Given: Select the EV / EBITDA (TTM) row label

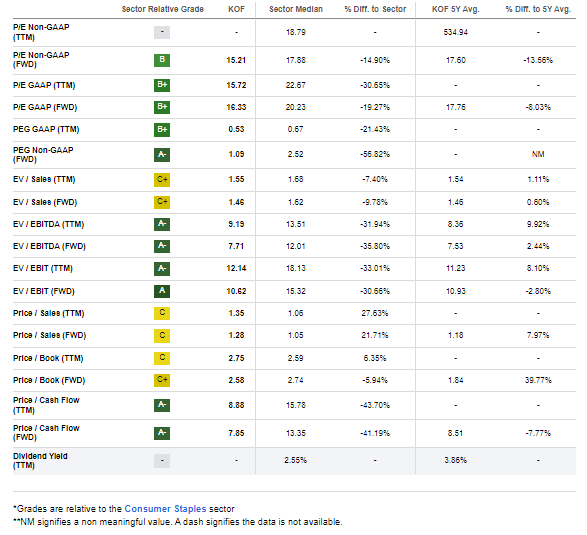Looking at the screenshot, I should tap(48, 224).
